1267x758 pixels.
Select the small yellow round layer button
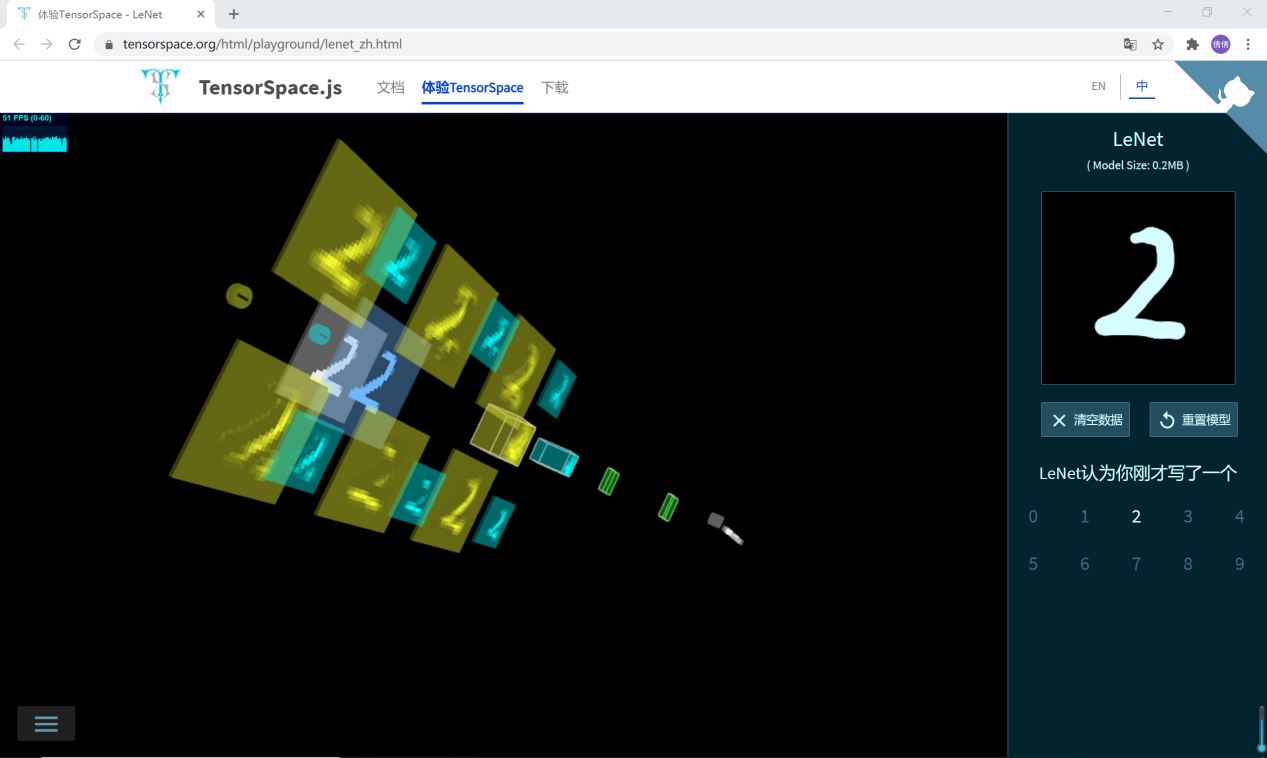click(239, 295)
